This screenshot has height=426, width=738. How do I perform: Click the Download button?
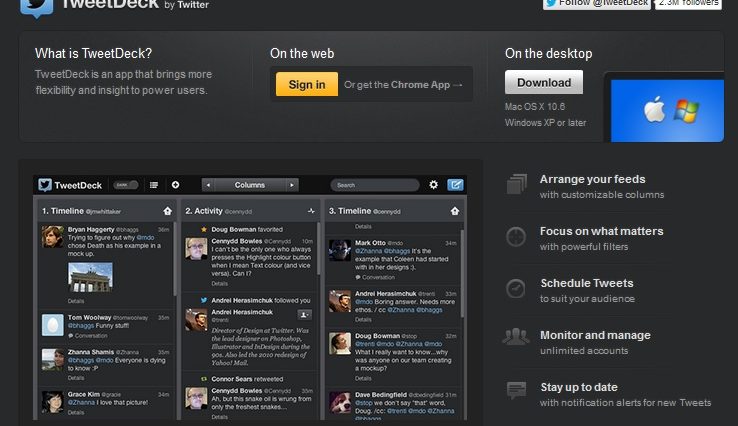544,82
